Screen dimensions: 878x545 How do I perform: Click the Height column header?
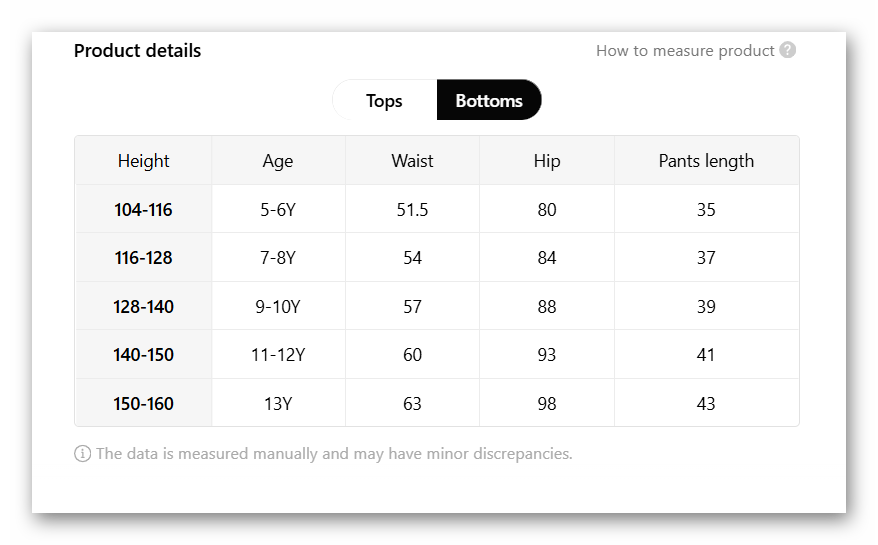[x=143, y=161]
